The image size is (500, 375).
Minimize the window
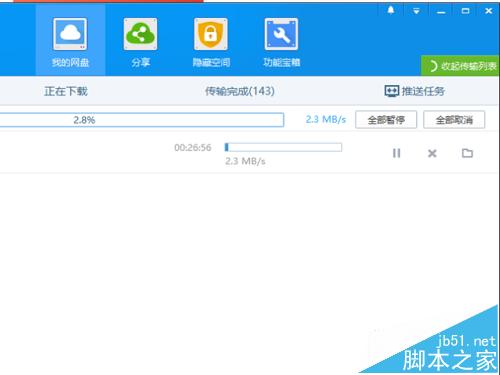coord(441,12)
